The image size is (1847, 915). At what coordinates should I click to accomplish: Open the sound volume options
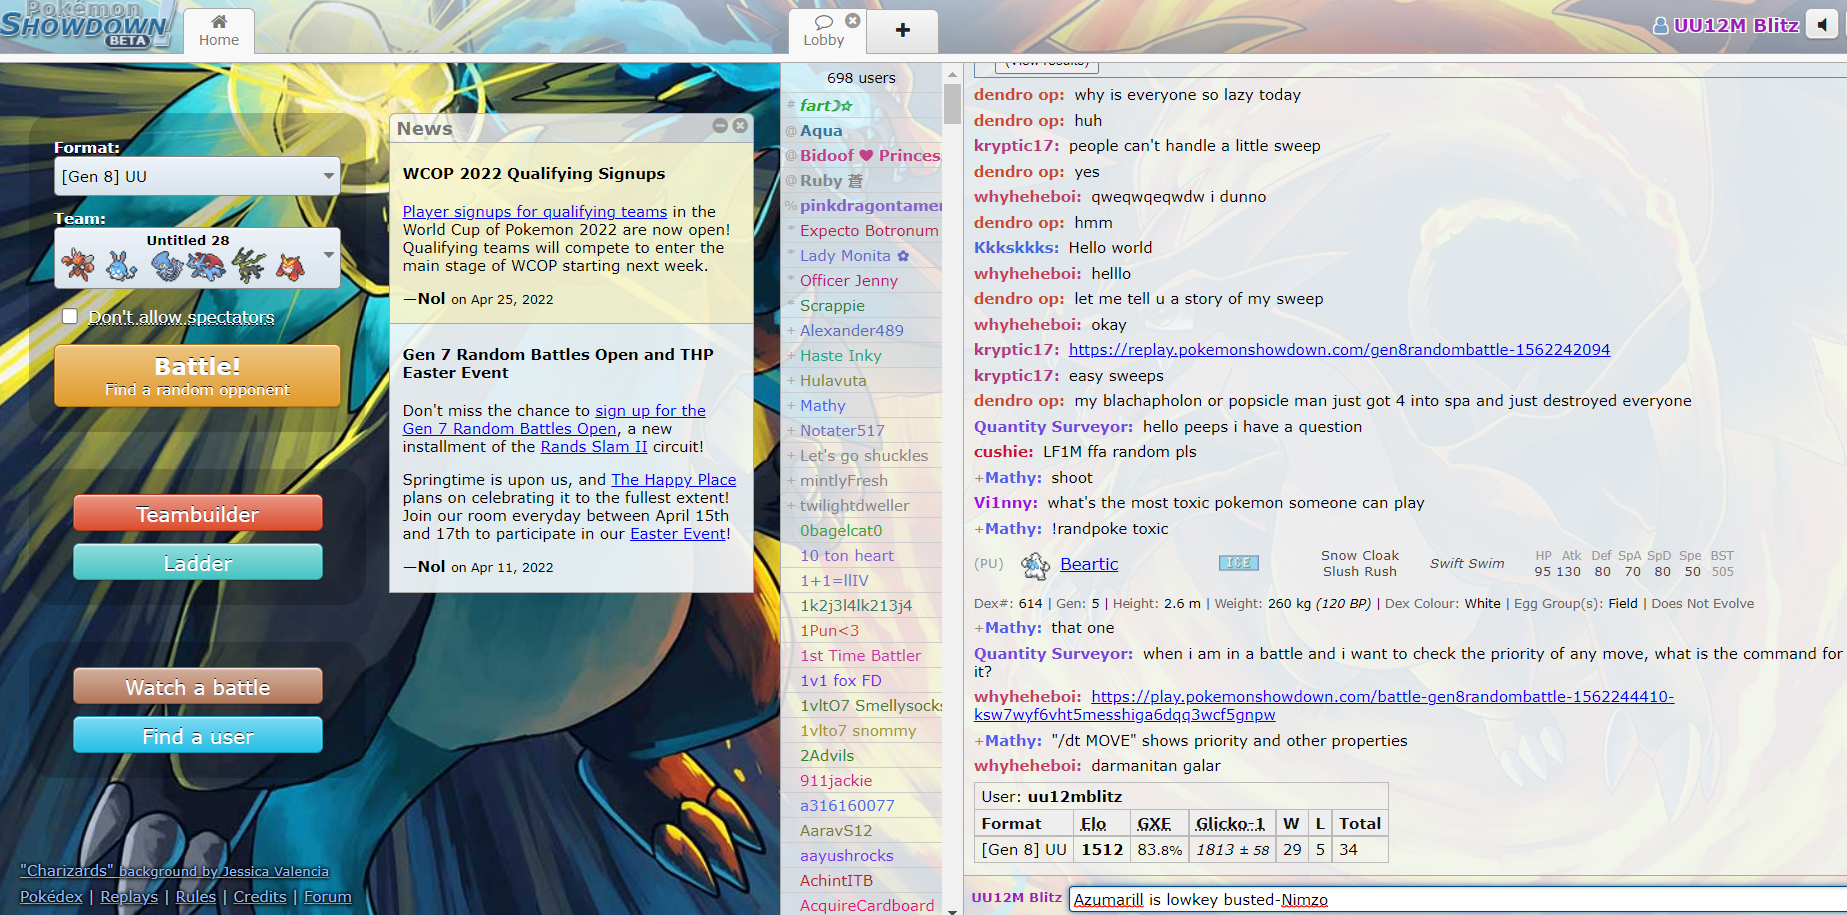coord(1822,25)
